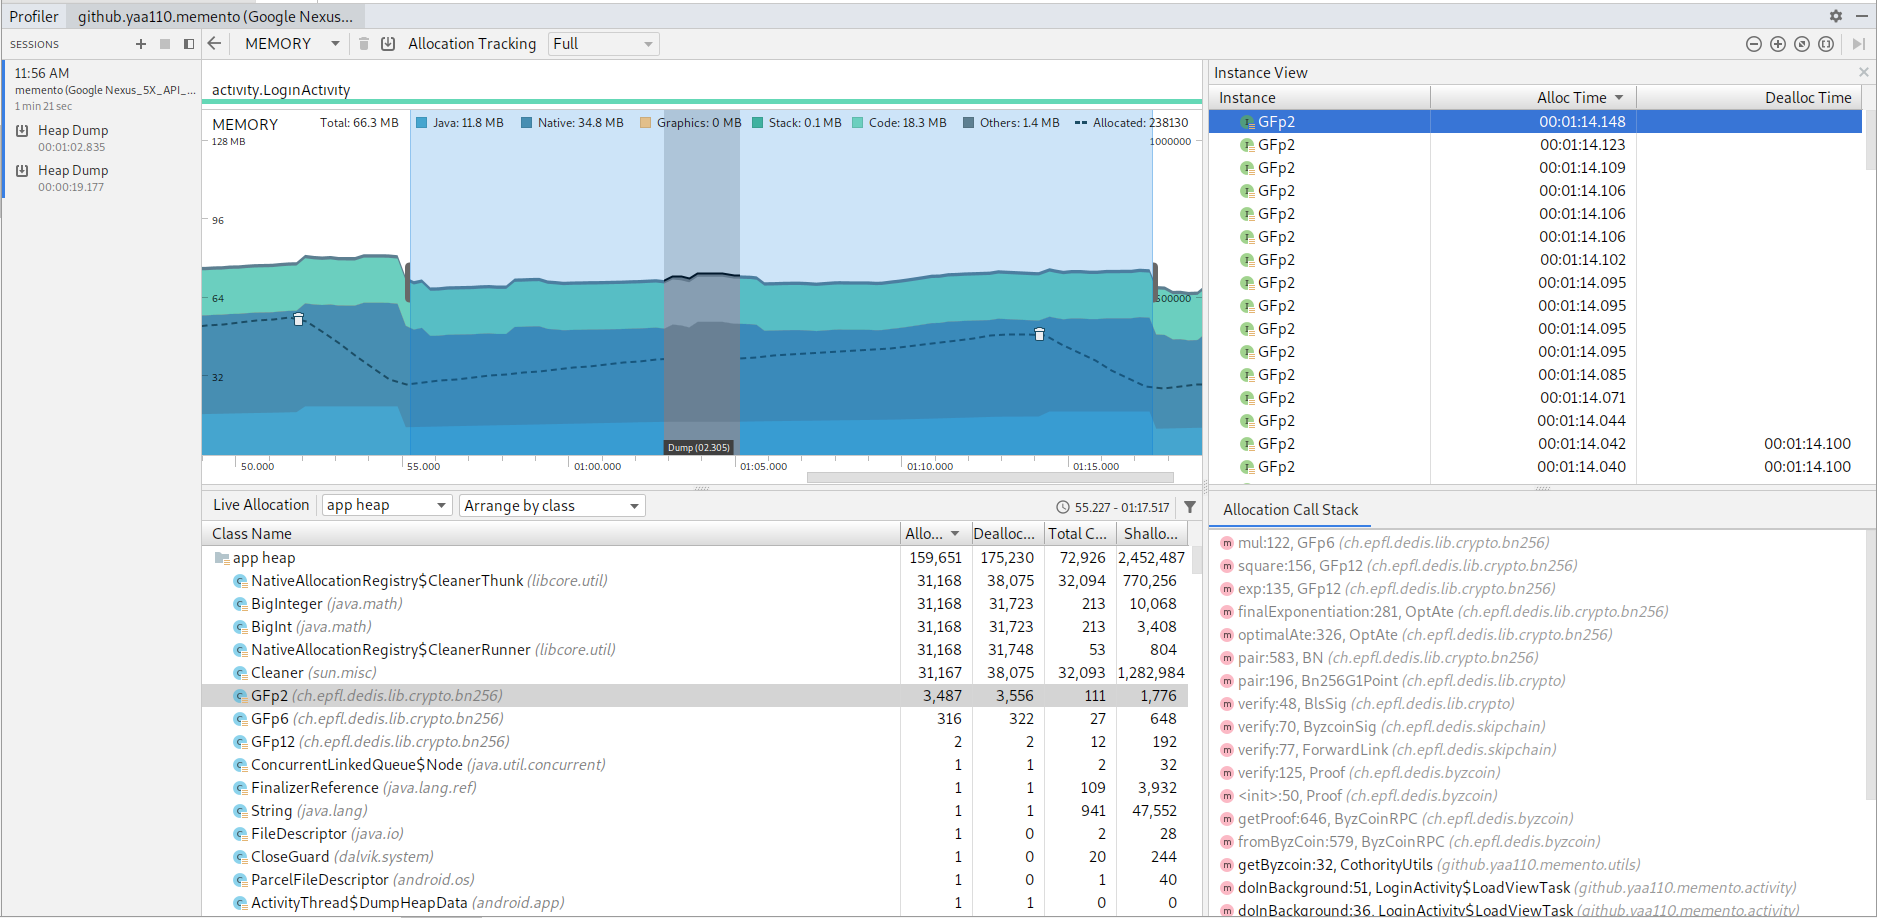Capture a heap dump using the download icon

pyautogui.click(x=389, y=43)
